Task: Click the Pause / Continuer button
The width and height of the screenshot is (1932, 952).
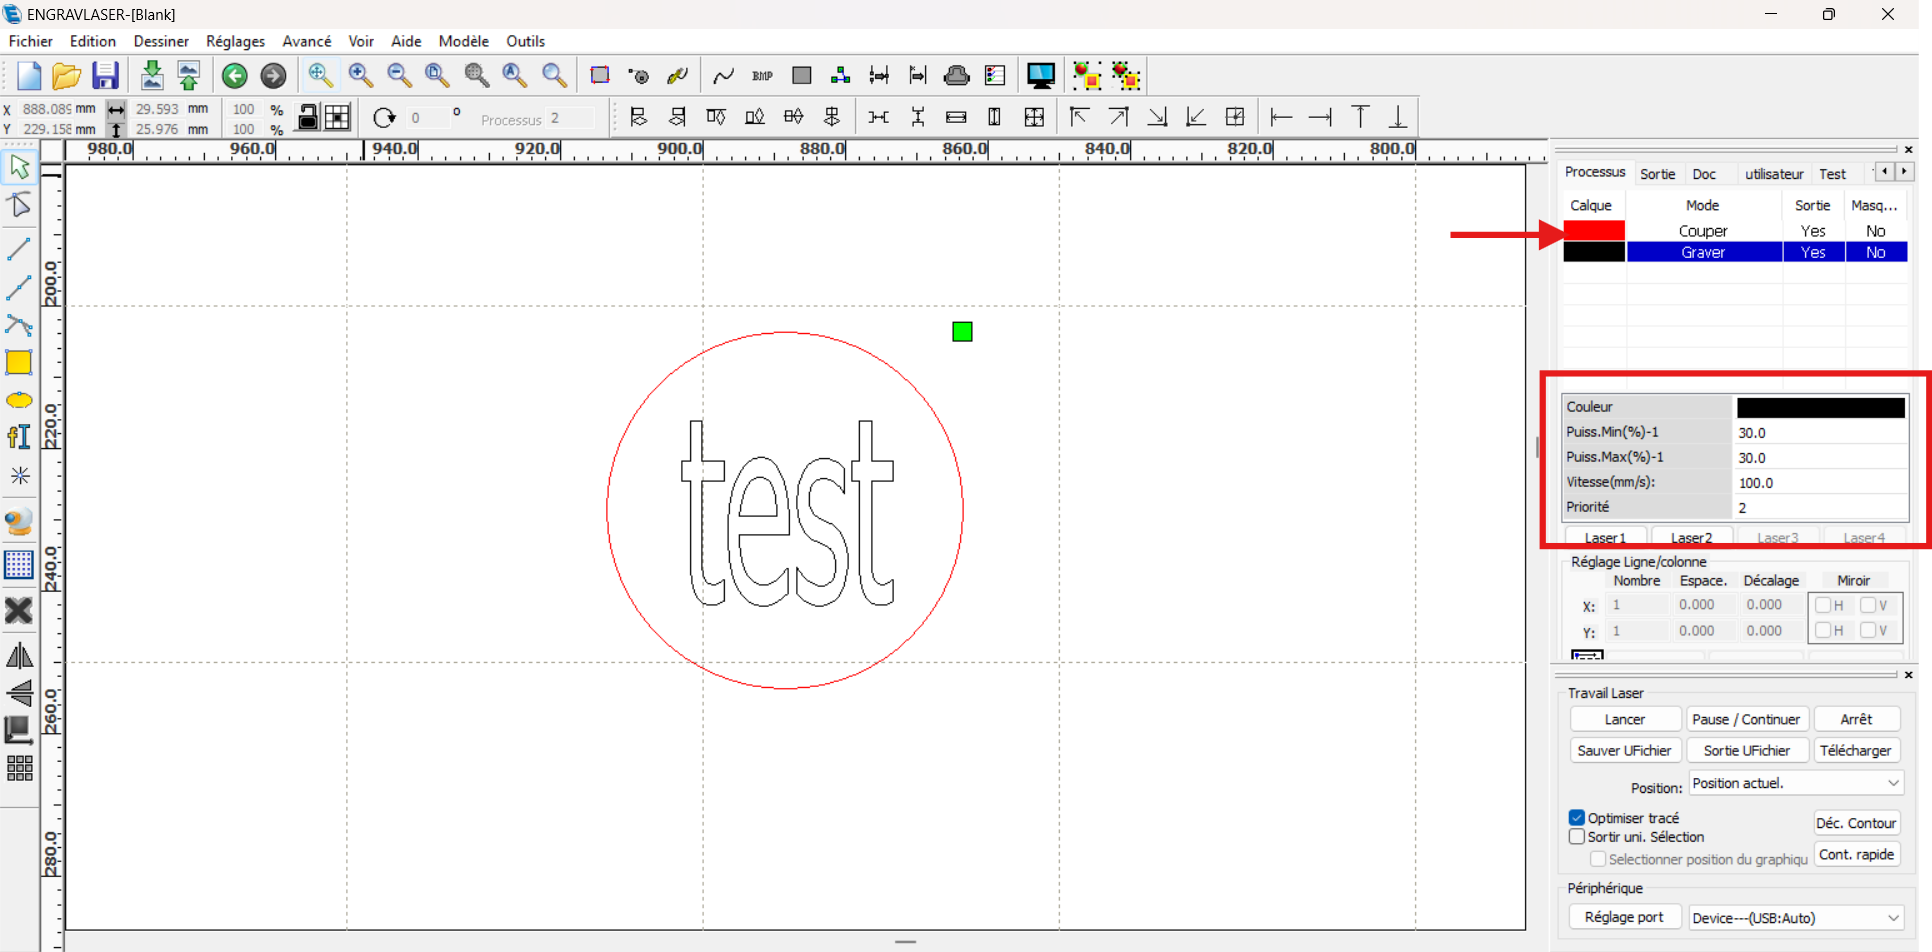Action: click(x=1746, y=719)
